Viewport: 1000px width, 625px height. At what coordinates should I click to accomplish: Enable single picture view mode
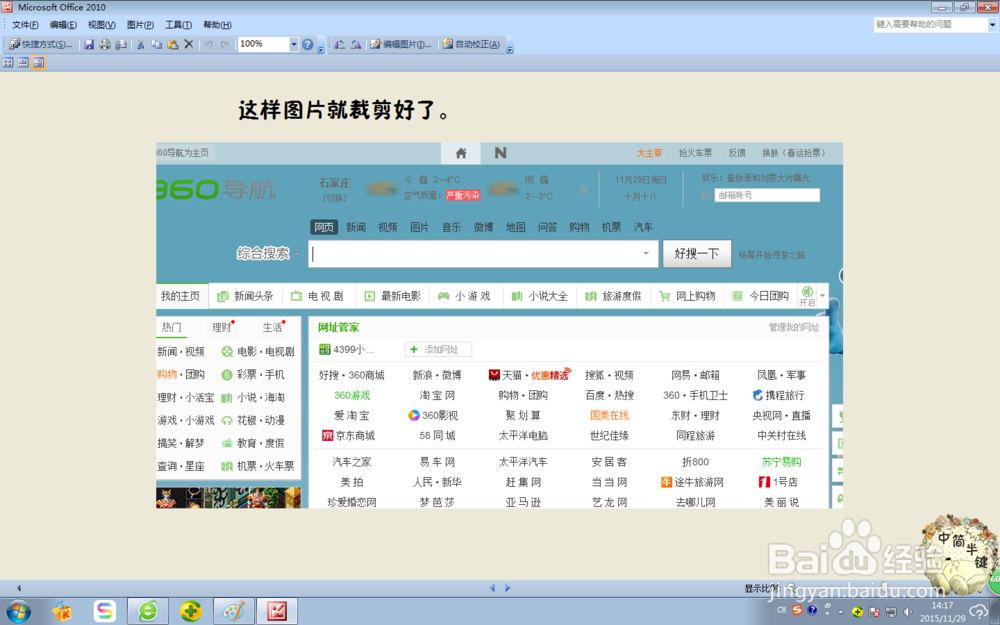pos(37,62)
